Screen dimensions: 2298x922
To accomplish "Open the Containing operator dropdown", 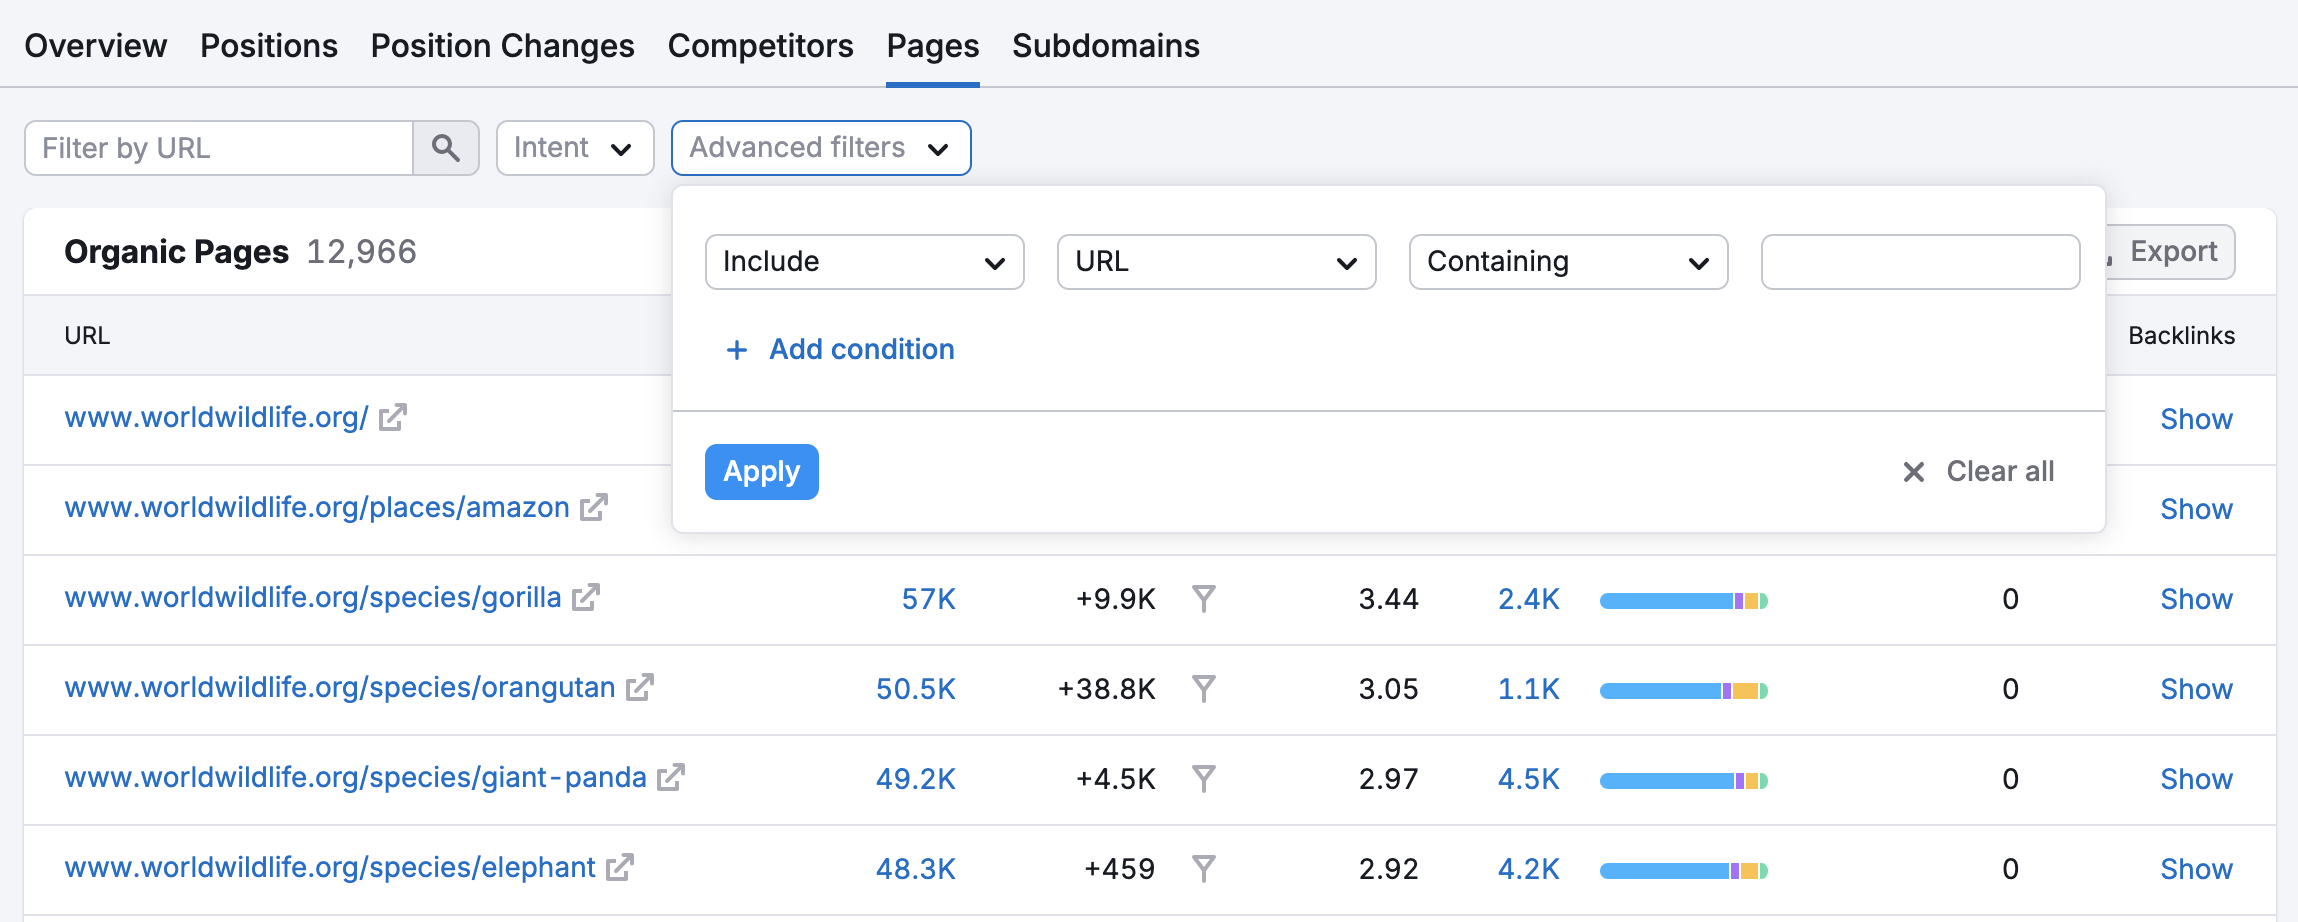I will 1569,262.
